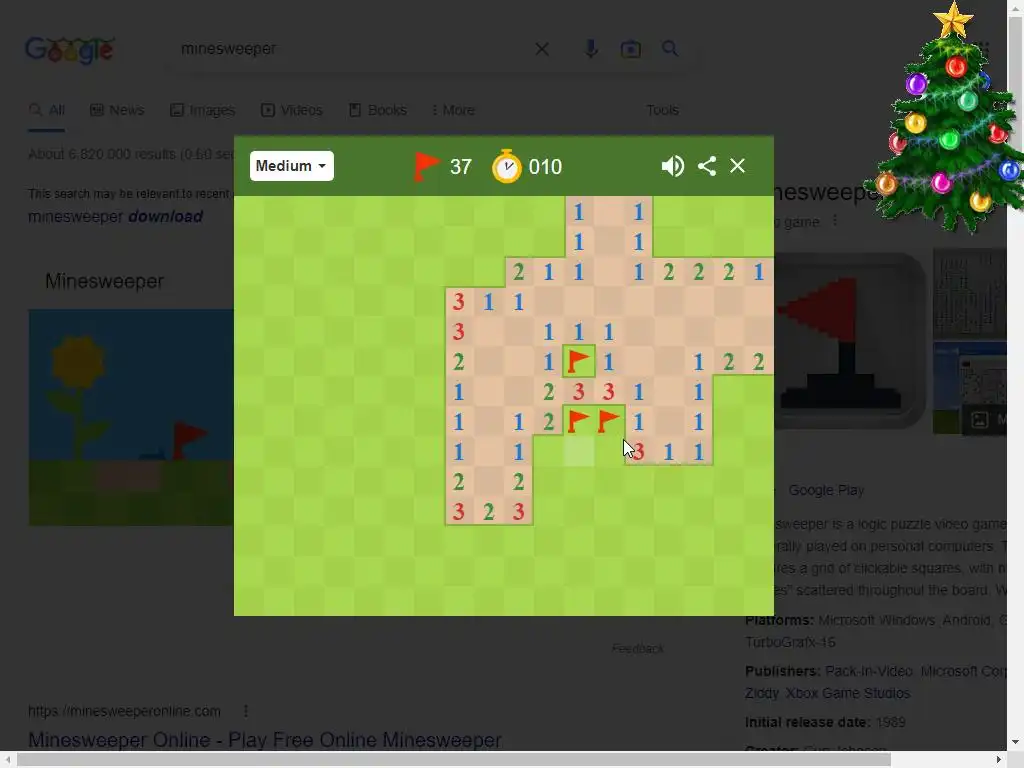
Task: Click the red flag Minesweeper thumbnail
Action: tap(849, 341)
